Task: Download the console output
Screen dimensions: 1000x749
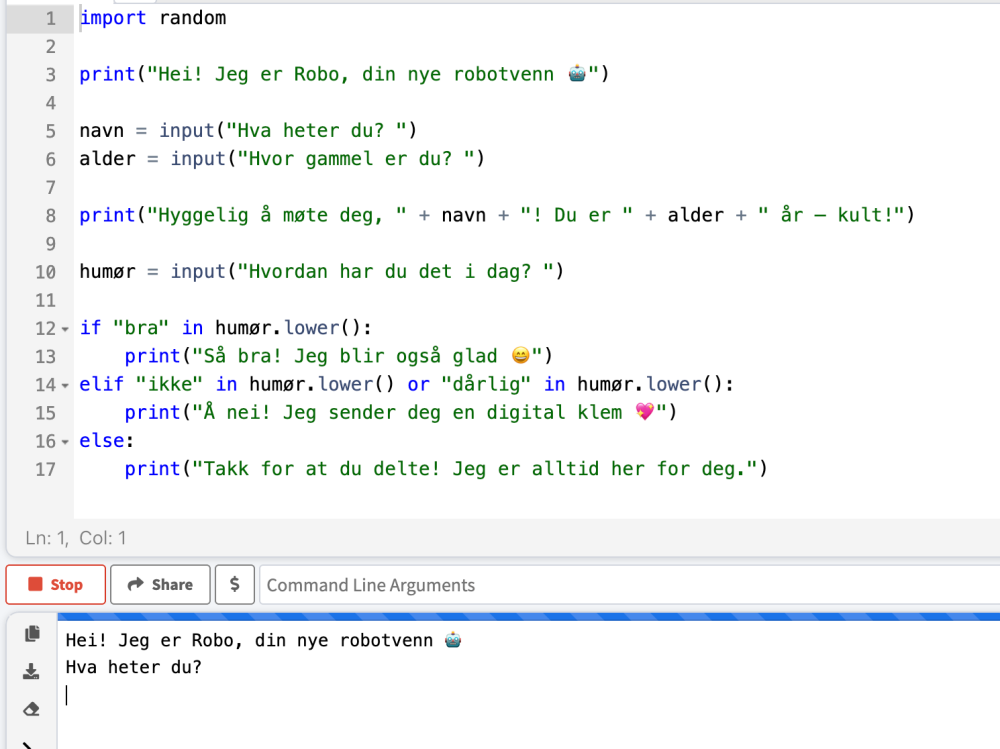Action: 32,671
